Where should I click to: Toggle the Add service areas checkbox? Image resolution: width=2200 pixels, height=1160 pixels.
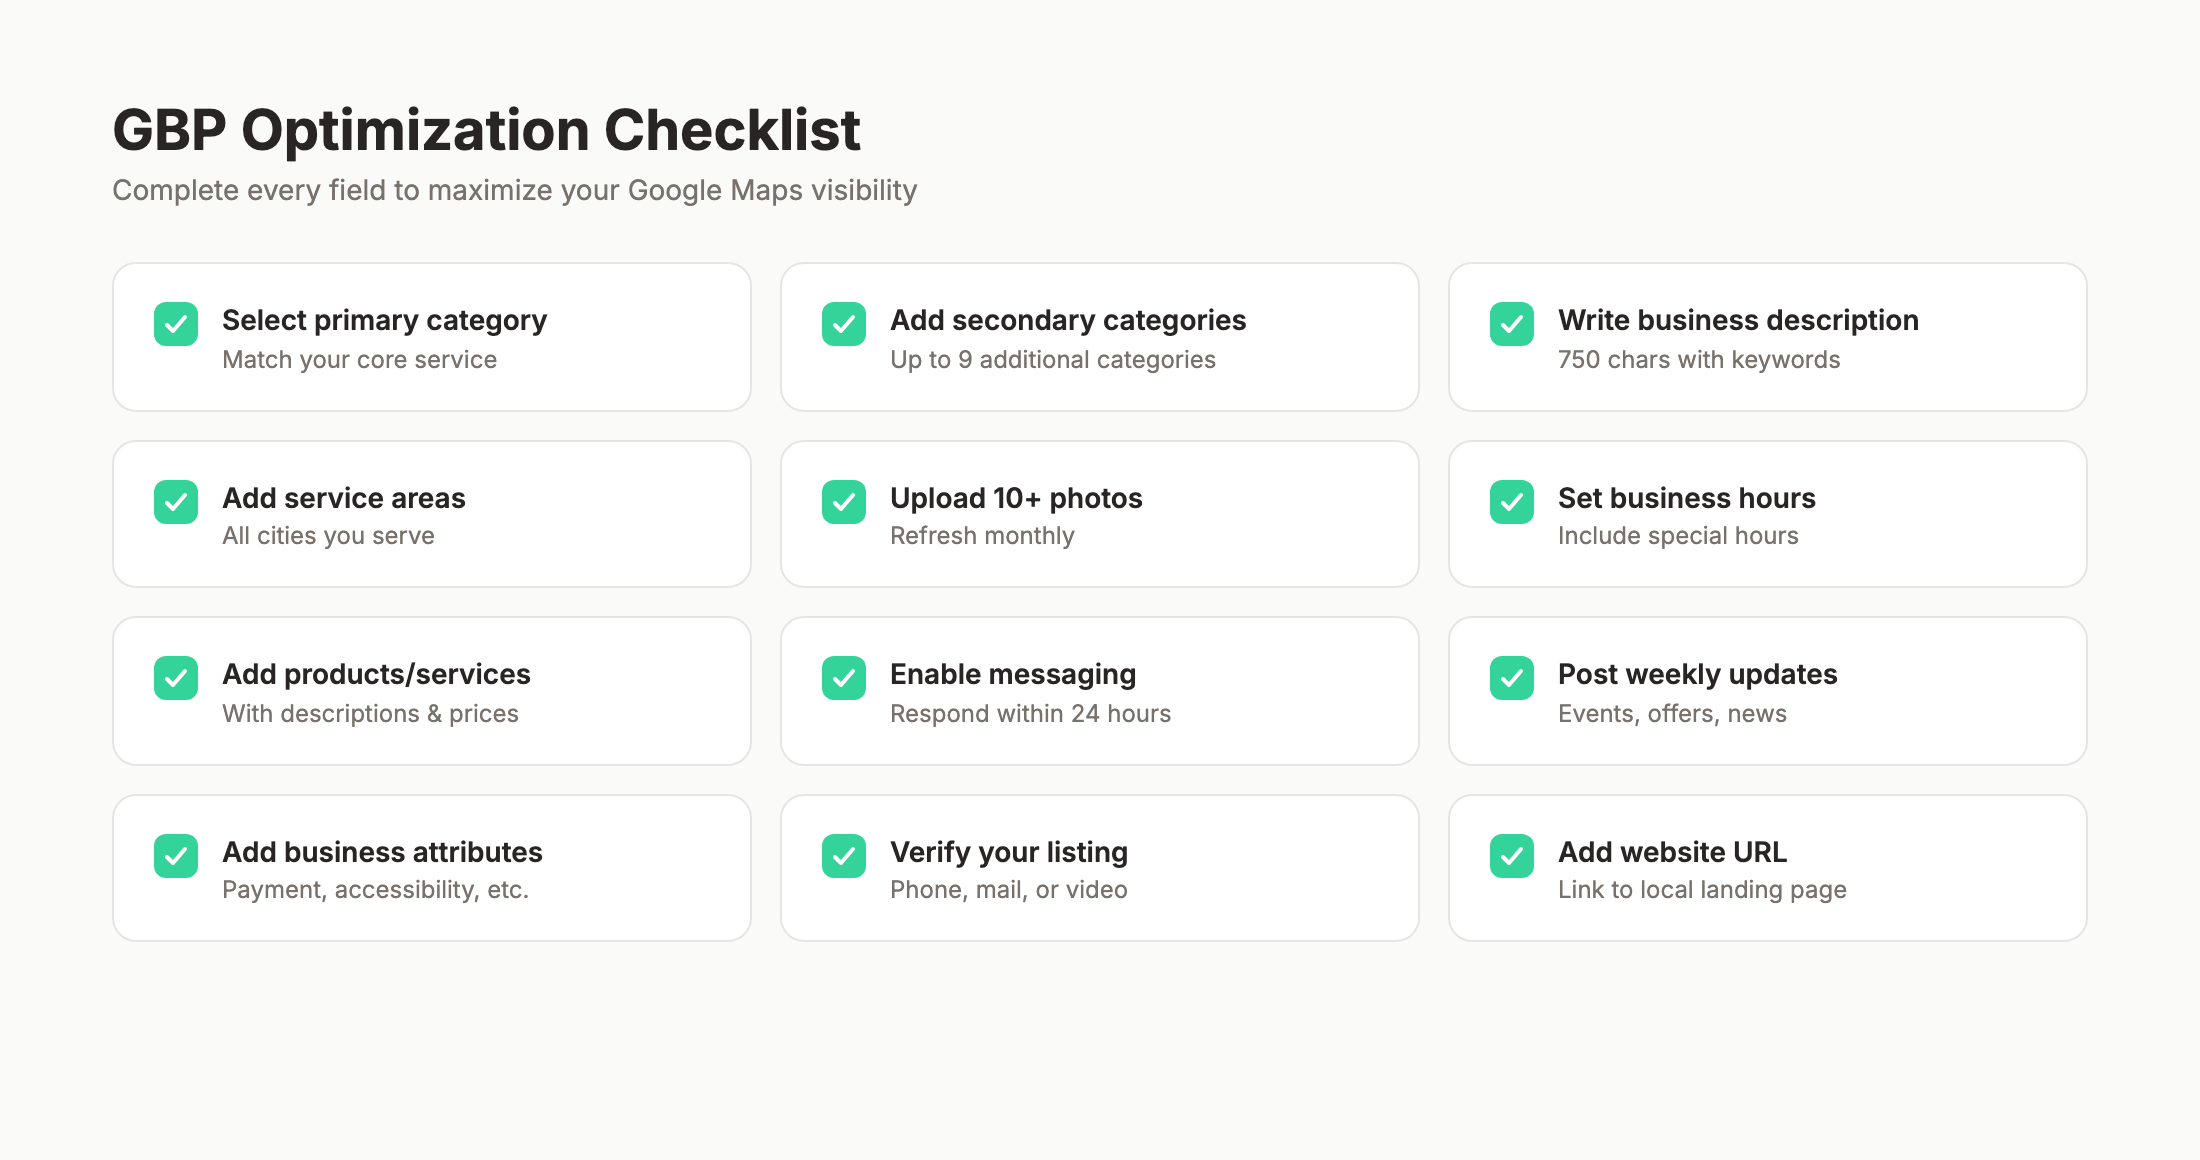pyautogui.click(x=176, y=502)
